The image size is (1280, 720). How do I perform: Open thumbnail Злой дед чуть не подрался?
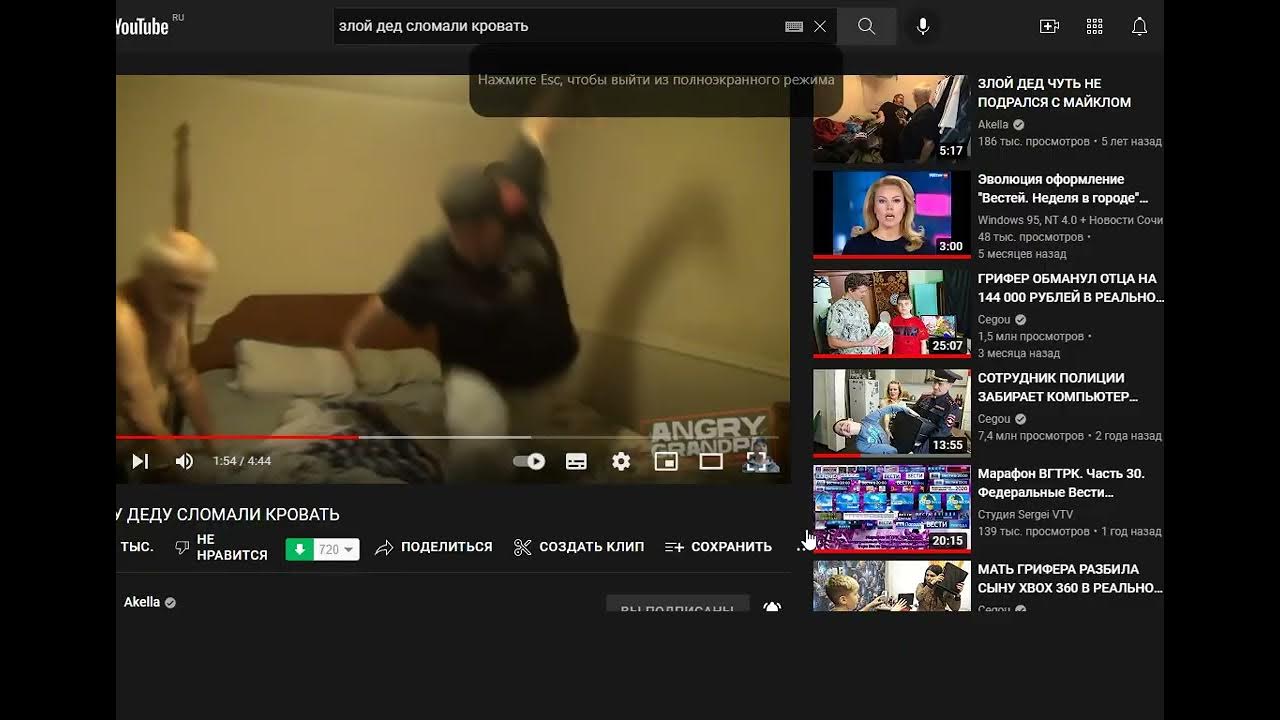(892, 119)
